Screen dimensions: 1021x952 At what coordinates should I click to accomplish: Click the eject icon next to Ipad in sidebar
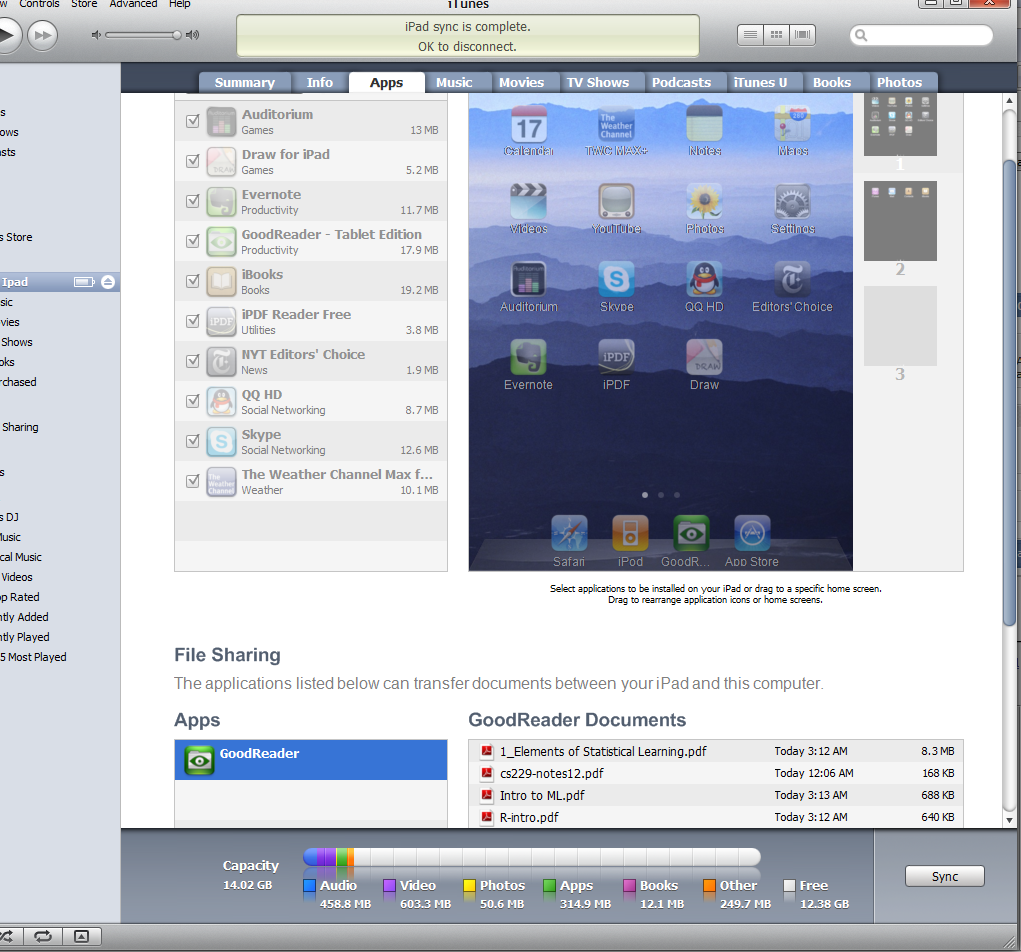coord(108,282)
